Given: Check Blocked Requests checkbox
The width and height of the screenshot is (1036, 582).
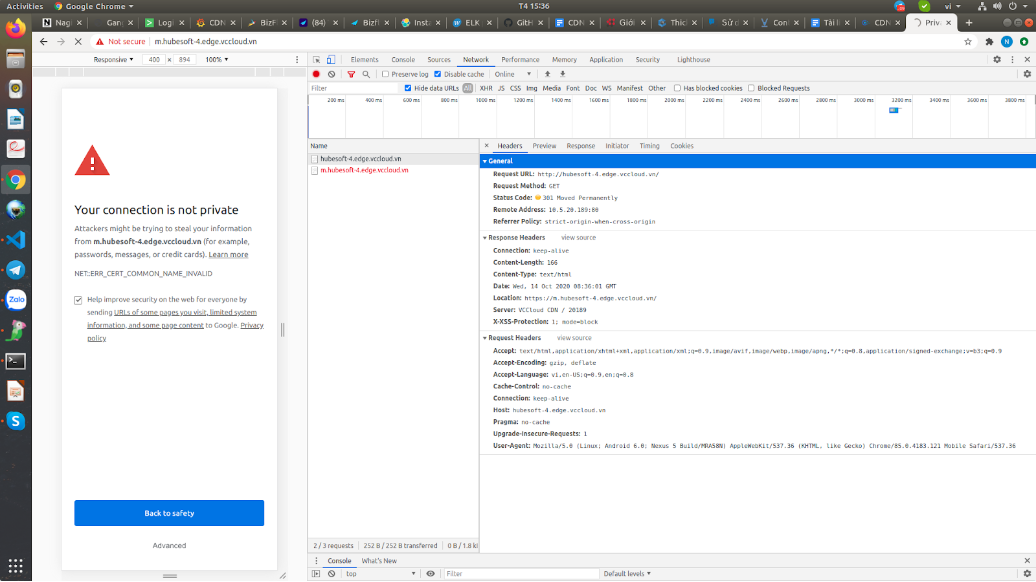Looking at the screenshot, I should (751, 88).
